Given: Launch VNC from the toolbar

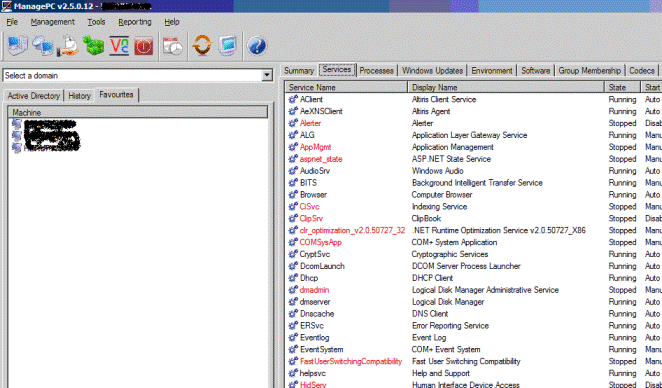Looking at the screenshot, I should point(119,46).
